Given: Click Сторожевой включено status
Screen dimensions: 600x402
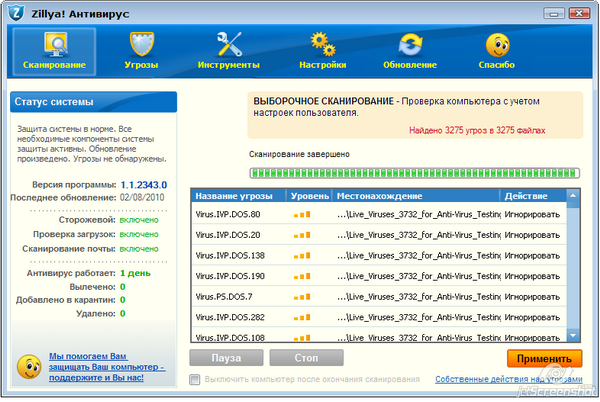Looking at the screenshot, I should coord(139,220).
